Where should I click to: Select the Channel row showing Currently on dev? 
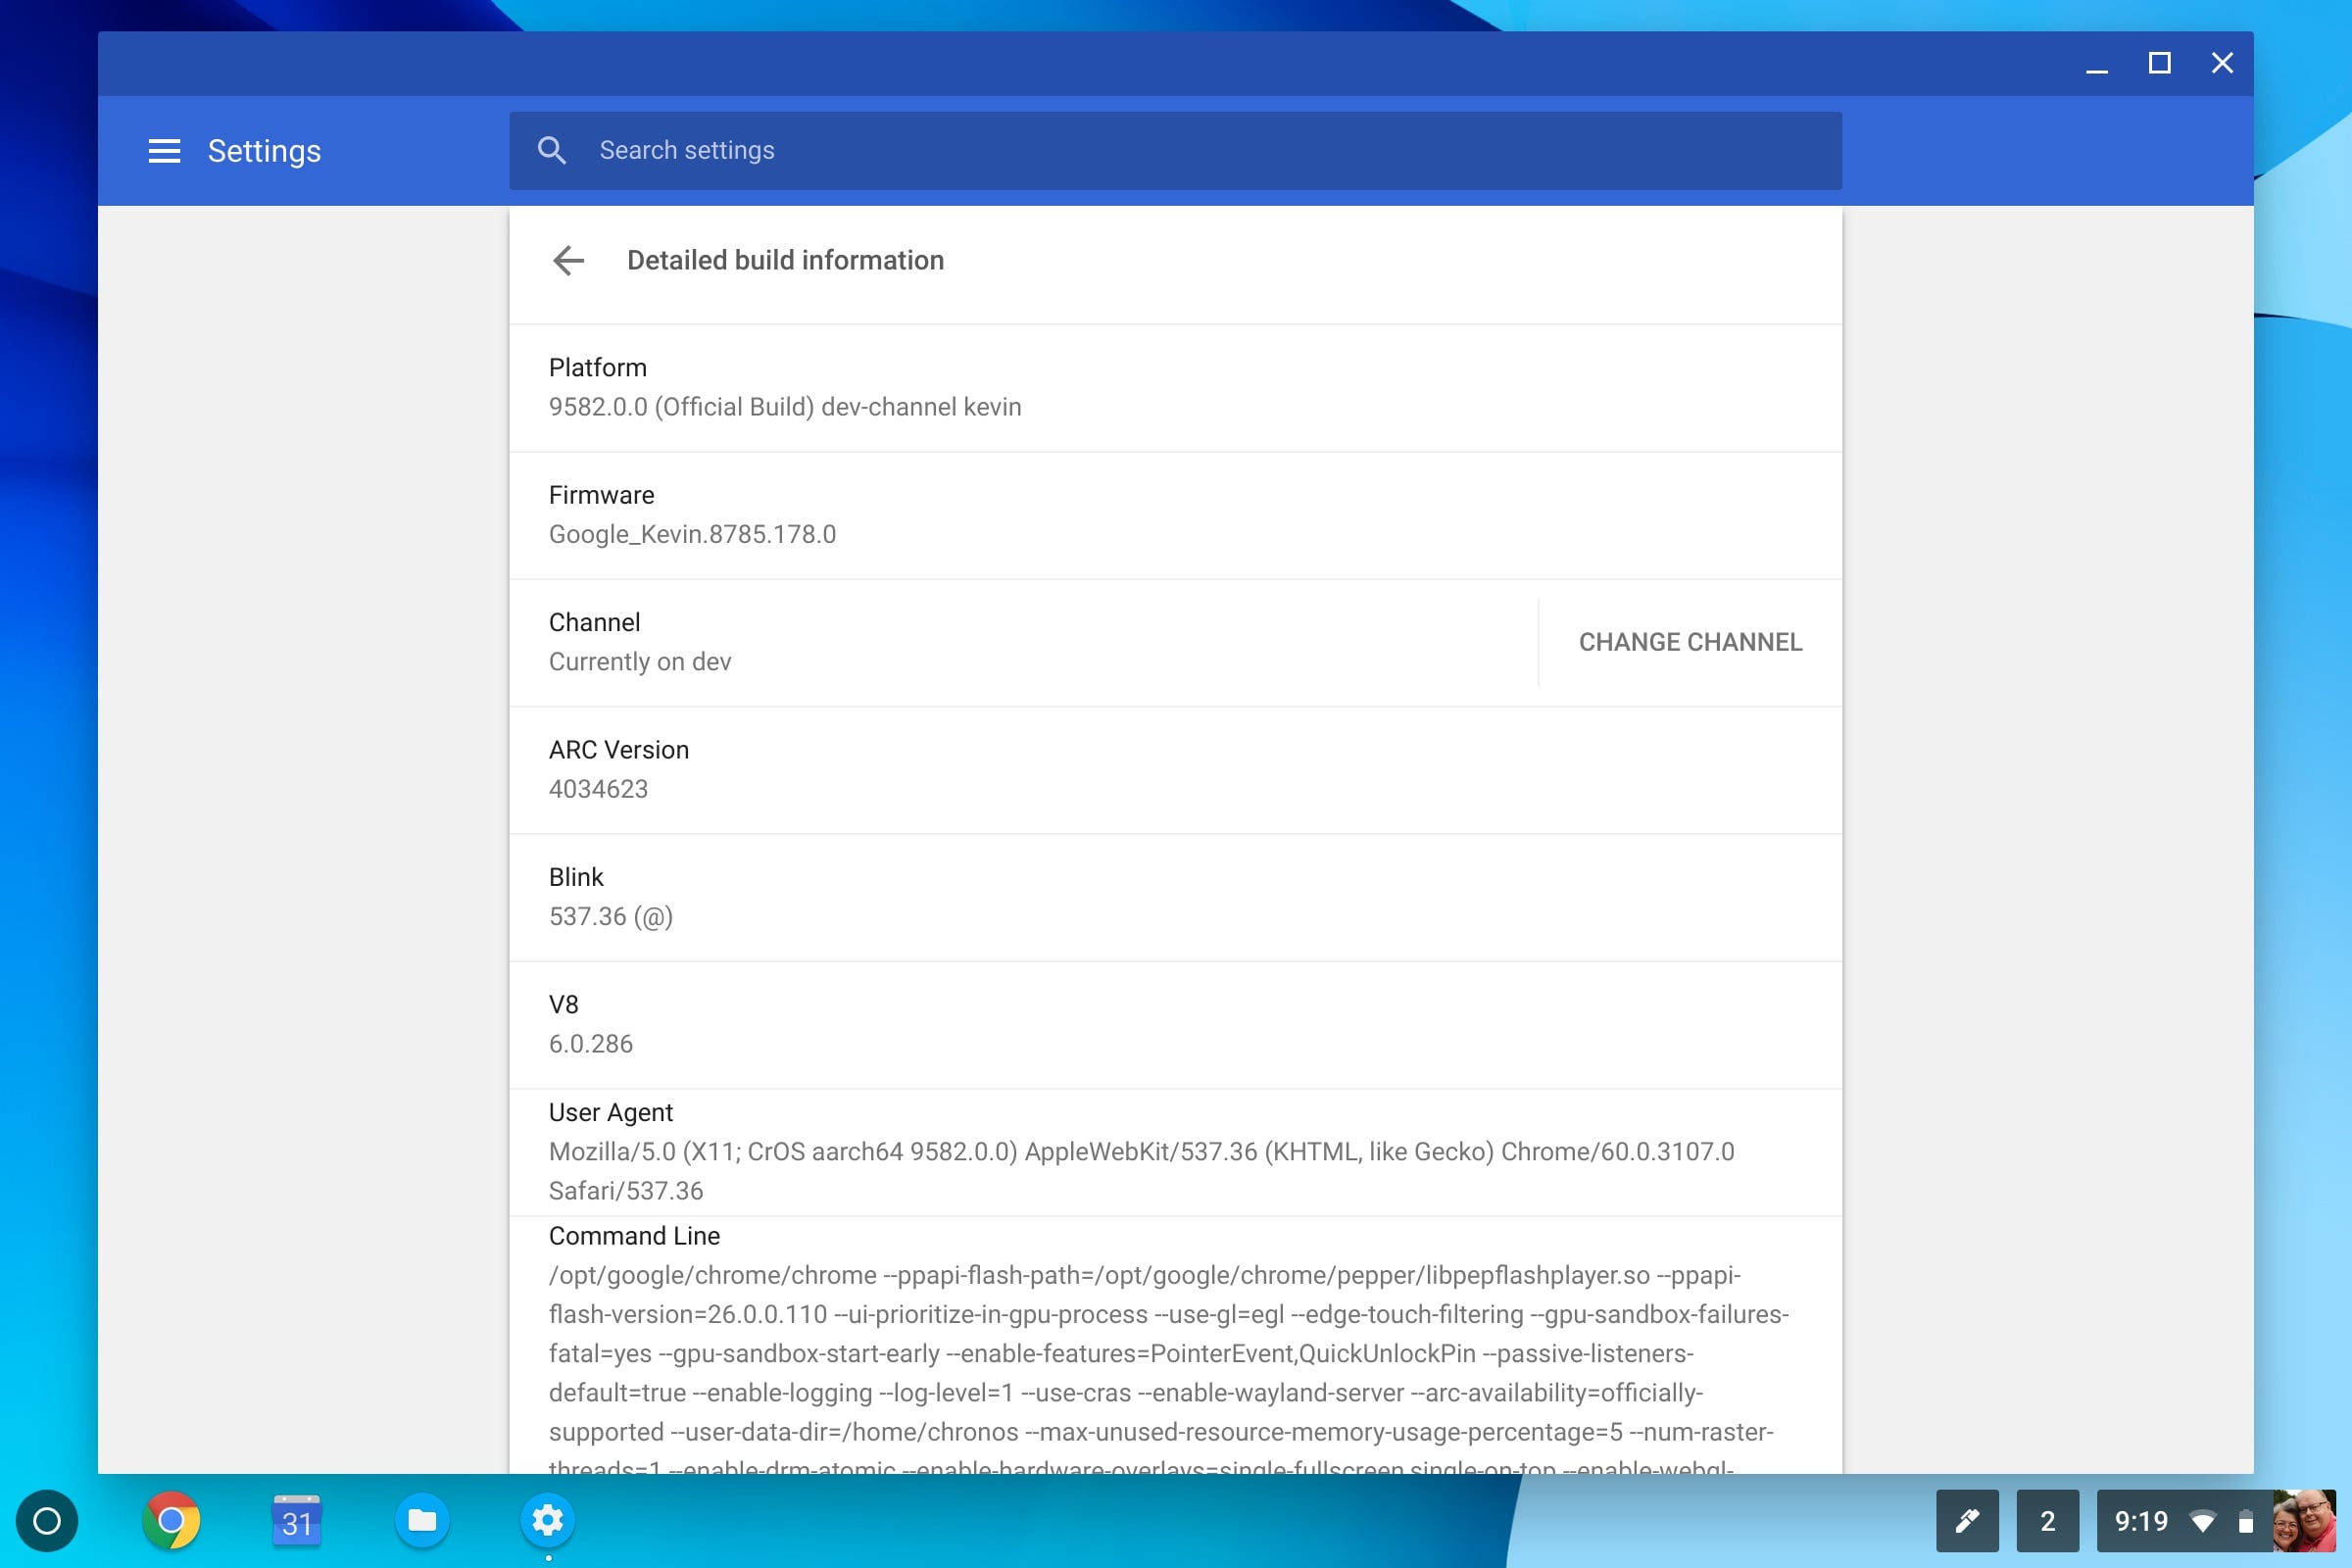[x=640, y=641]
